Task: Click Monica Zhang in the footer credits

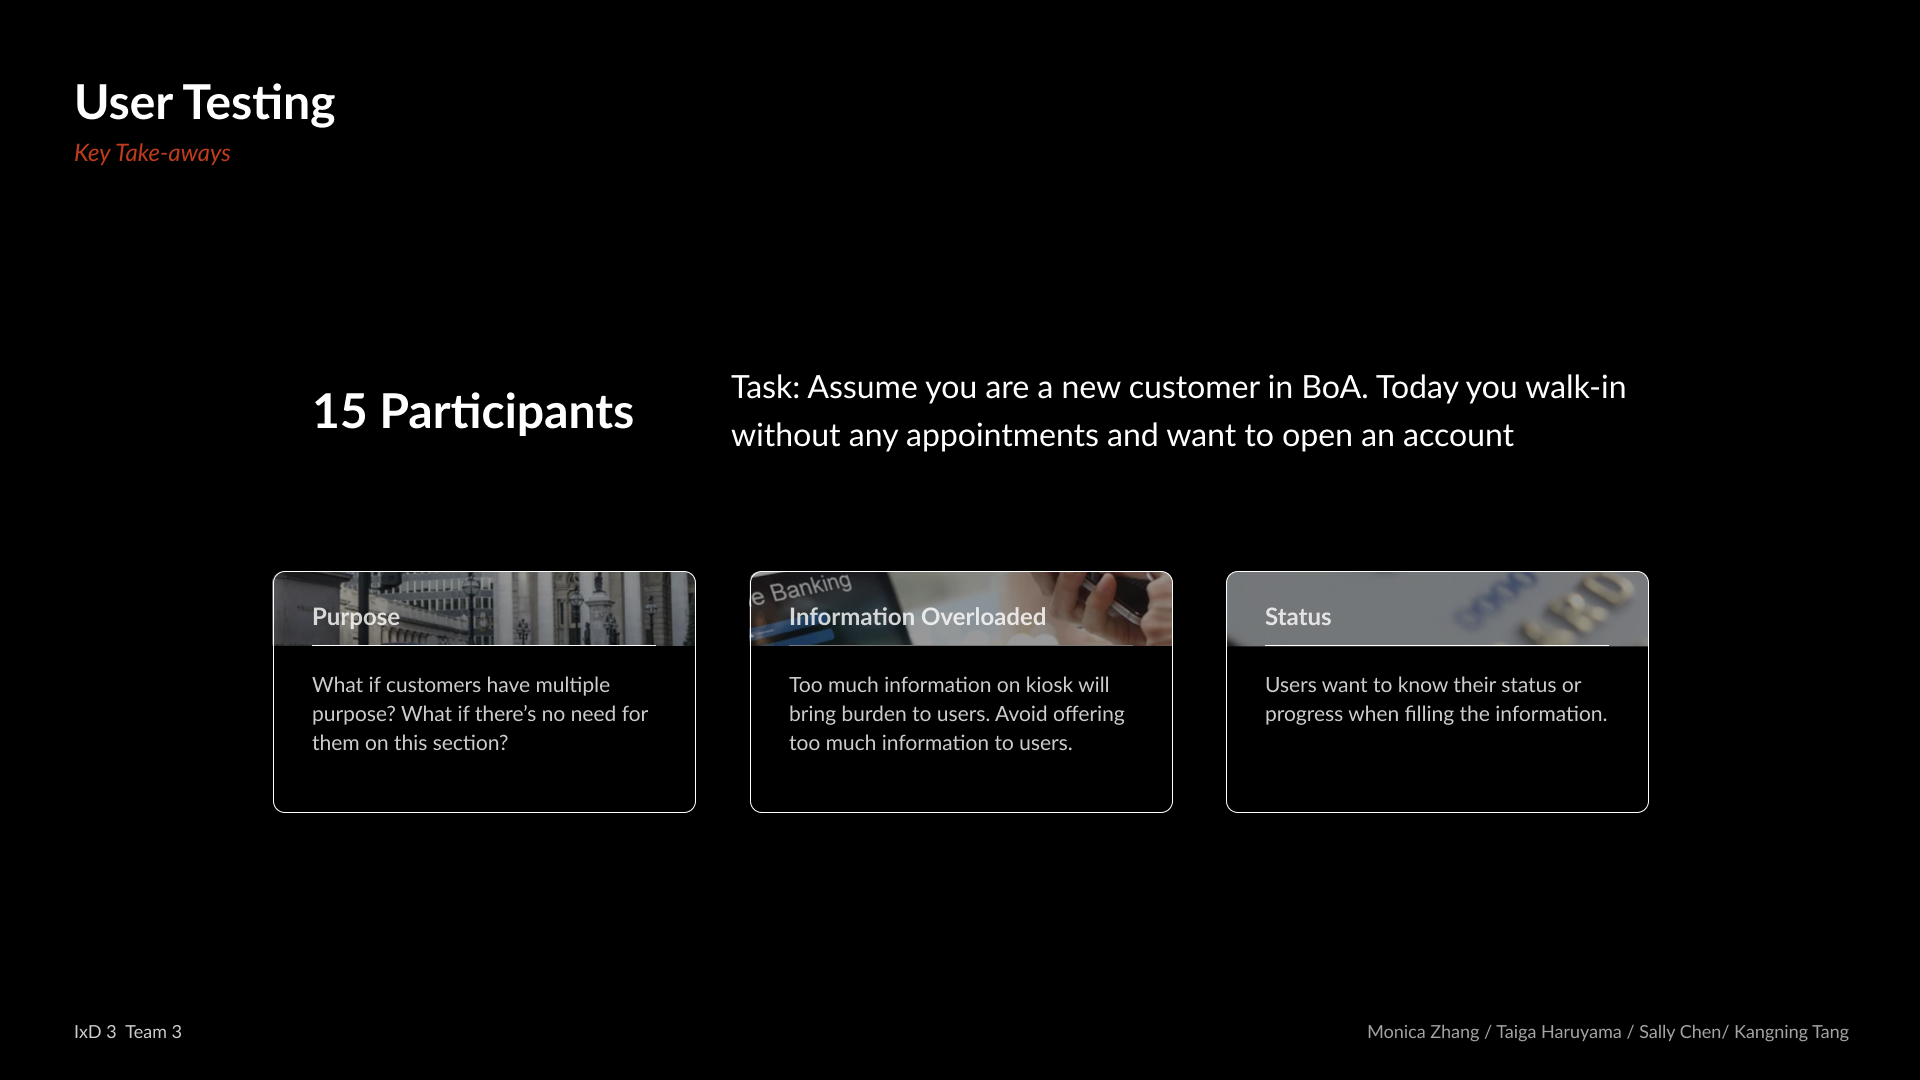Action: 1422,1032
